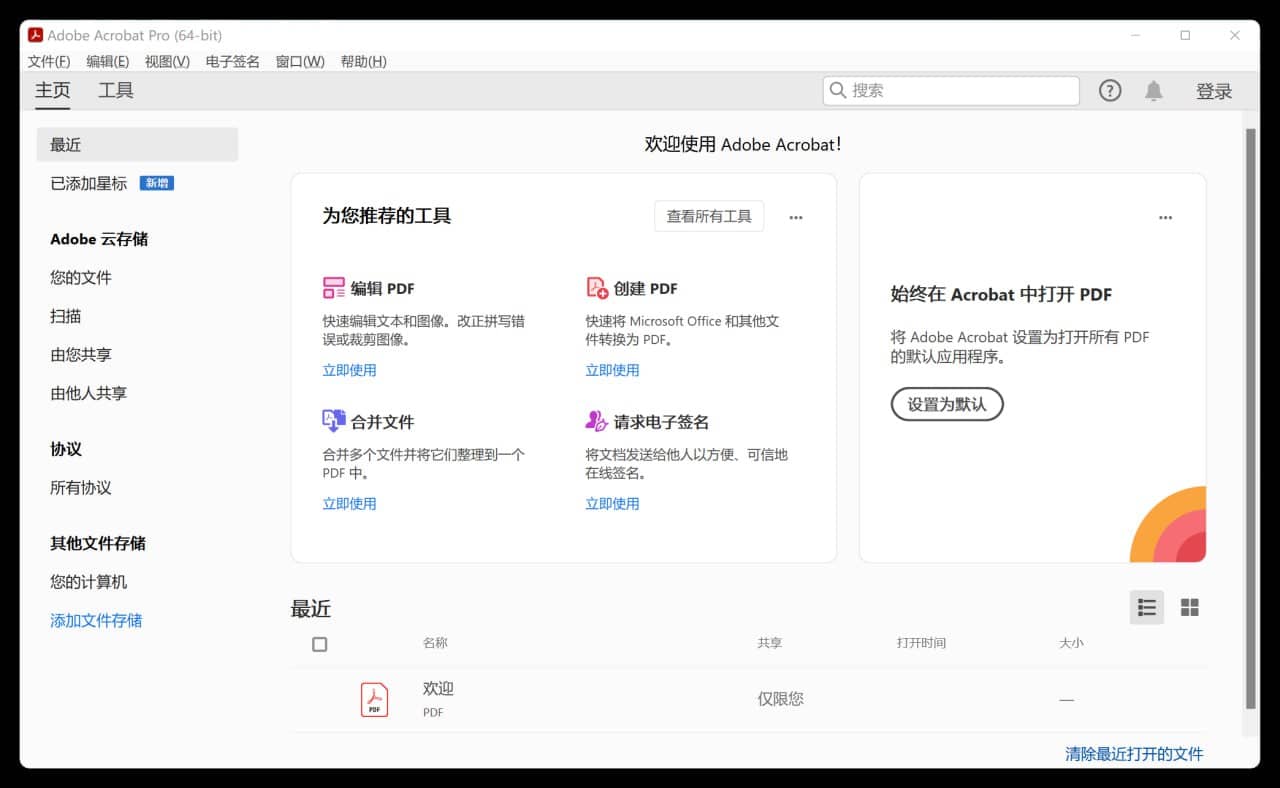Select the 欢迎 file name in recent list
The image size is (1280, 788).
point(438,688)
